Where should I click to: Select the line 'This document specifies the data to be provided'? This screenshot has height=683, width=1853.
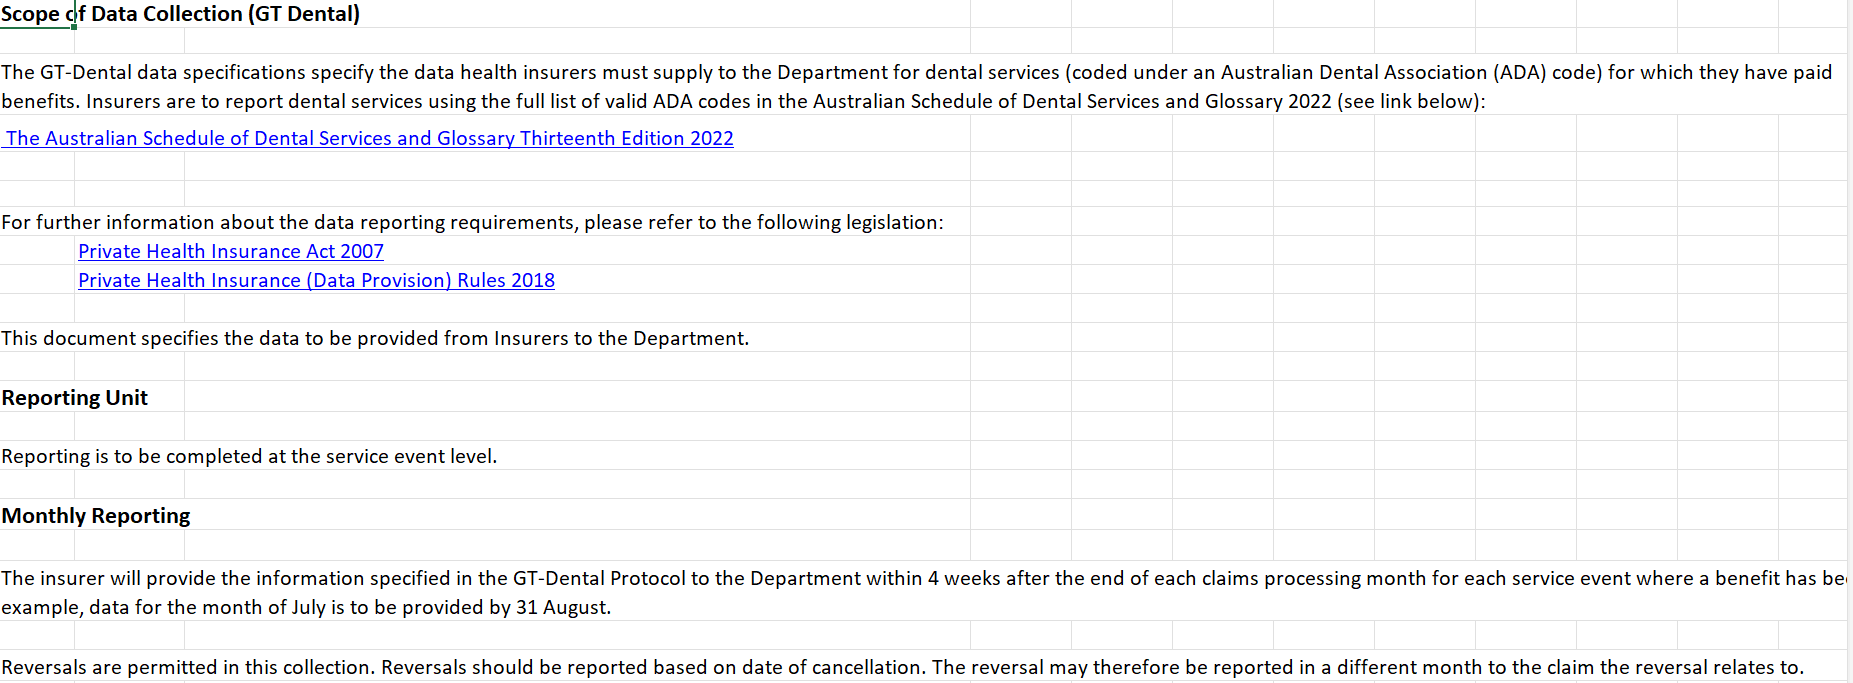(375, 338)
